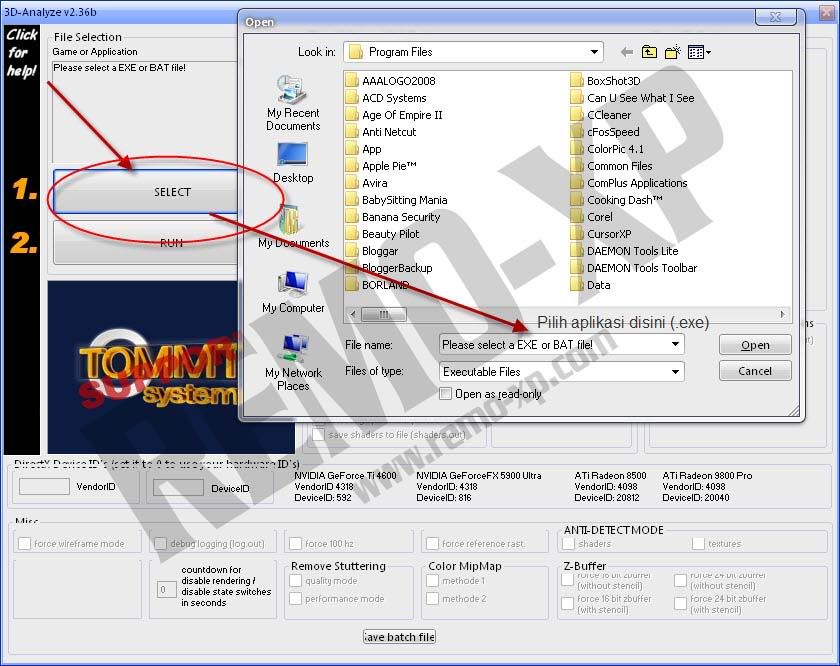Select the CCleaner folder in list
The width and height of the screenshot is (840, 666).
609,115
